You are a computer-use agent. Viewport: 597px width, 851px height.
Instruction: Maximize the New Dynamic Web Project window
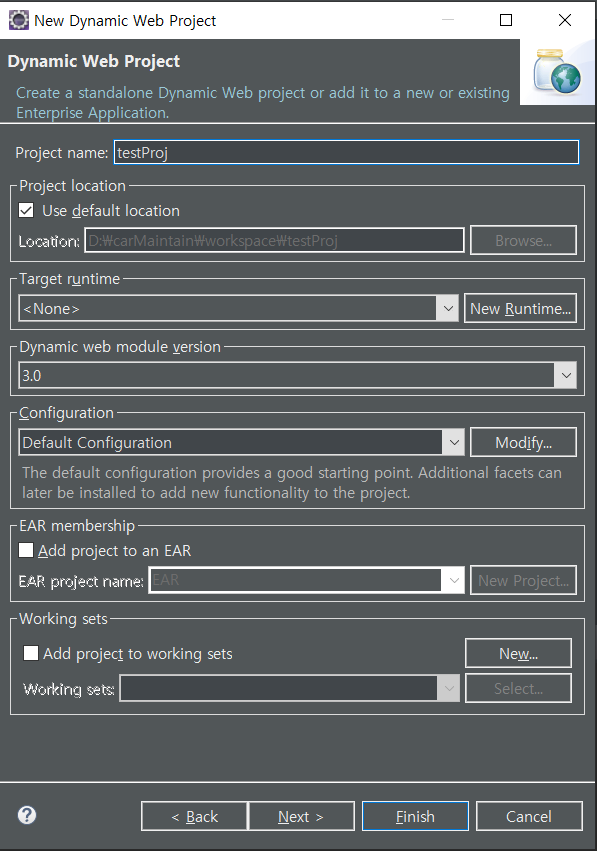point(506,20)
